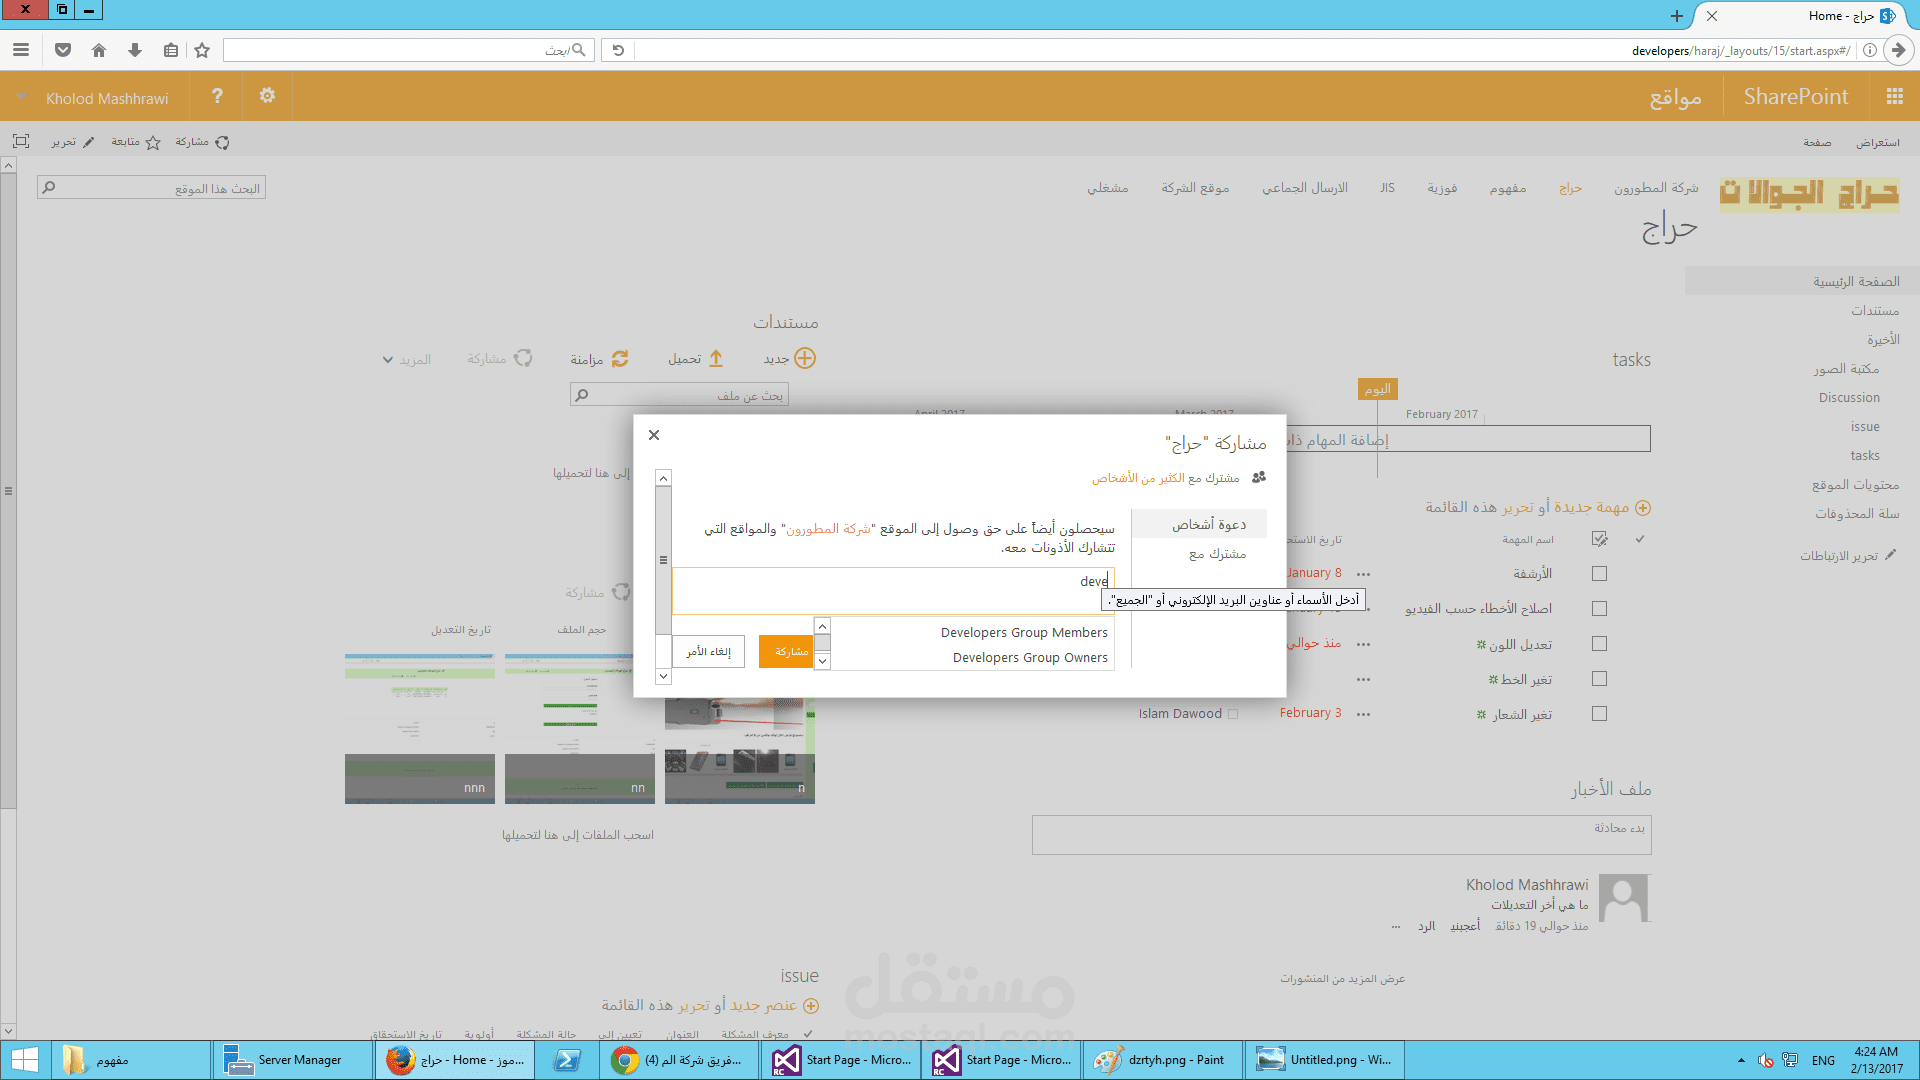Select the دعوة أشخاص tab in dialog
This screenshot has width=1920, height=1080.
point(1208,524)
